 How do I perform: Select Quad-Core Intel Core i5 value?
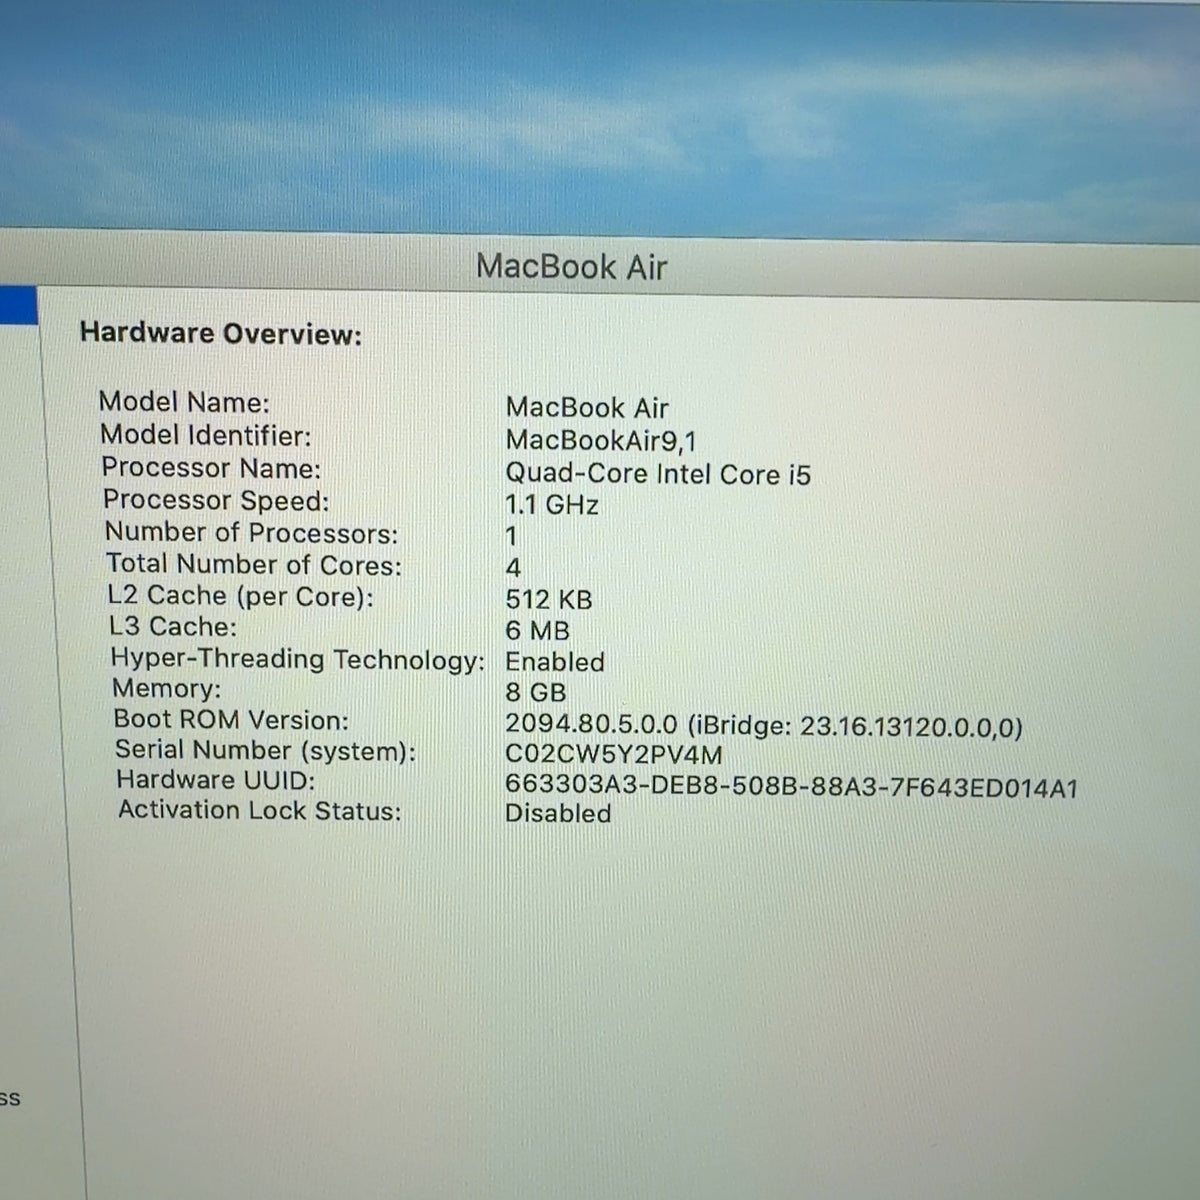pyautogui.click(x=658, y=473)
